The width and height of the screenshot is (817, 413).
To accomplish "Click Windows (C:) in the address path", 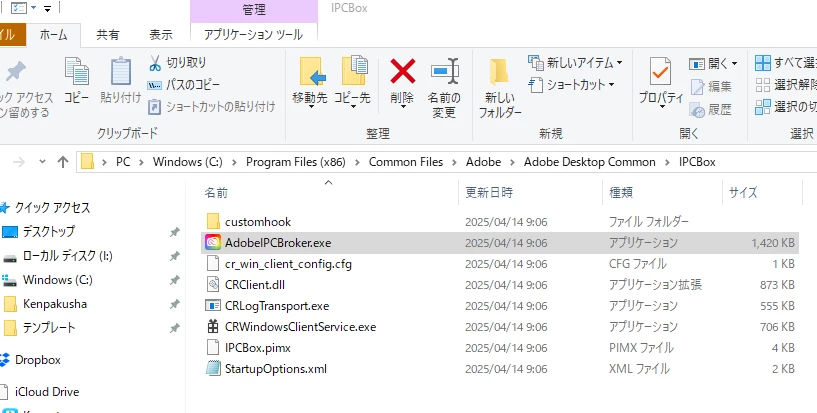I will 188,162.
